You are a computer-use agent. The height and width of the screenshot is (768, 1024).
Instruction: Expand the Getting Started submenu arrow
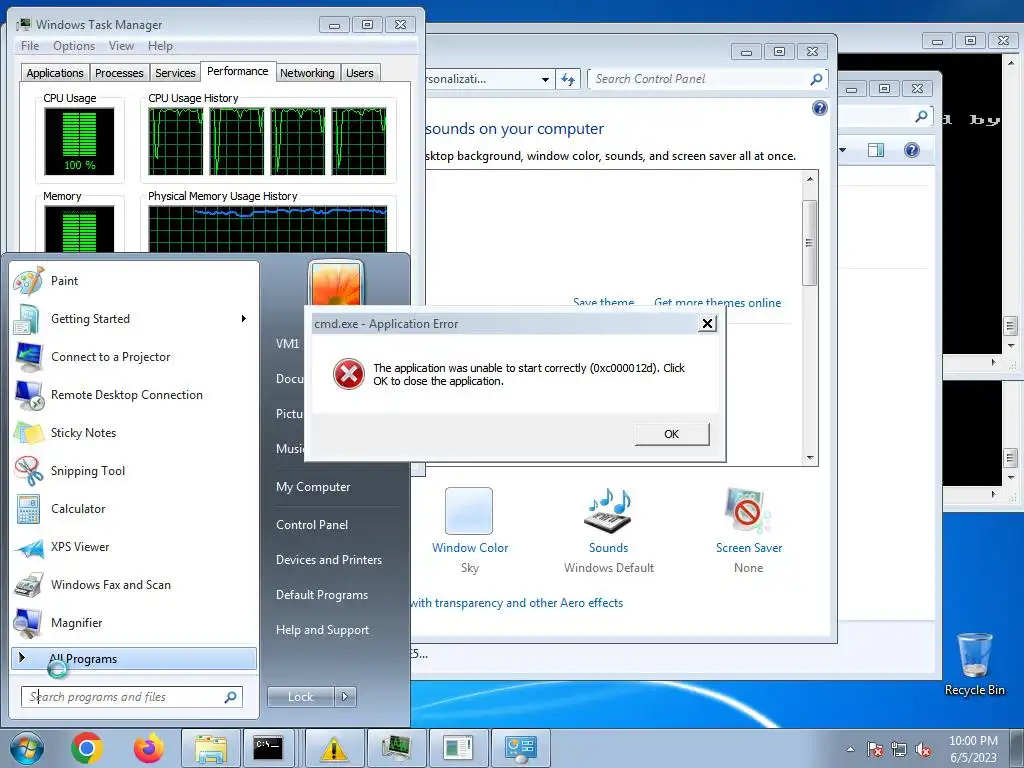244,319
